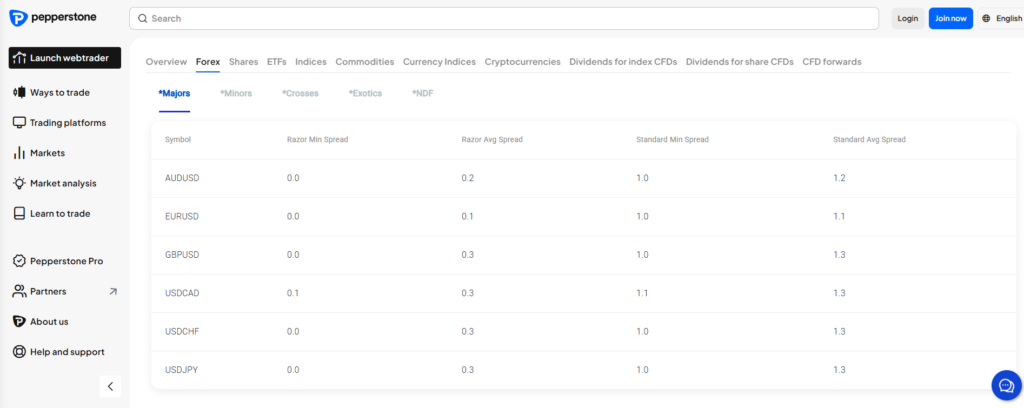
Task: Click the Help and support lifebuoy icon
Action: point(19,352)
